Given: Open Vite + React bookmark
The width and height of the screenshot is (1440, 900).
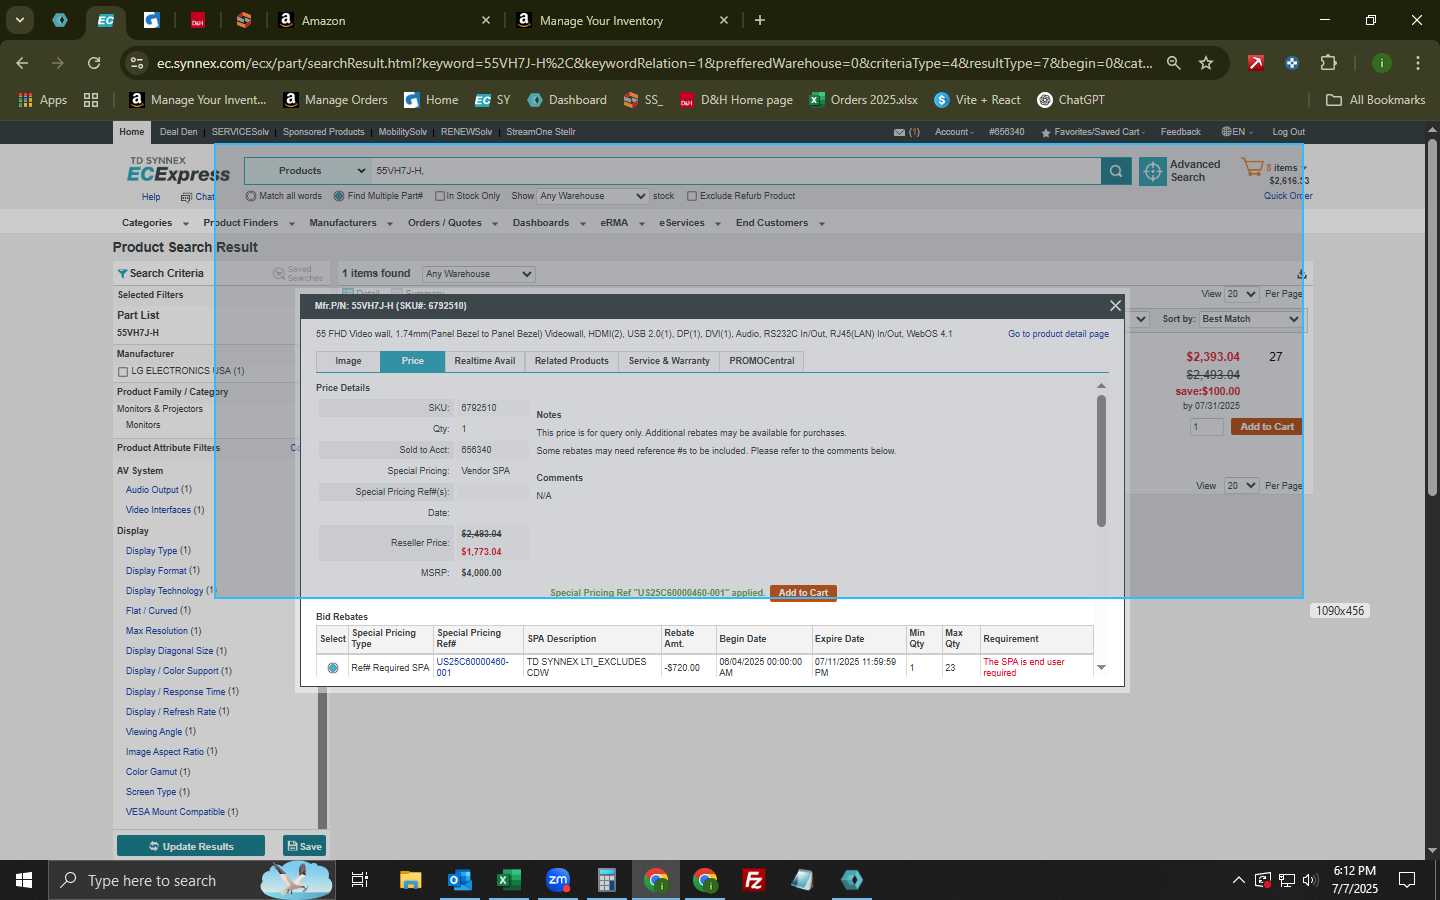Looking at the screenshot, I should [977, 100].
